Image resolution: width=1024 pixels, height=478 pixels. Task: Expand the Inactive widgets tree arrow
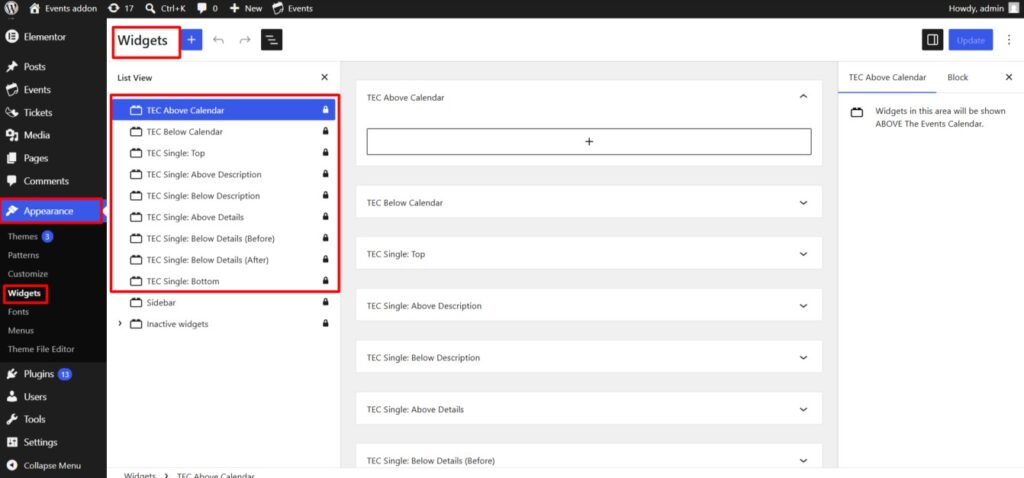[120, 323]
